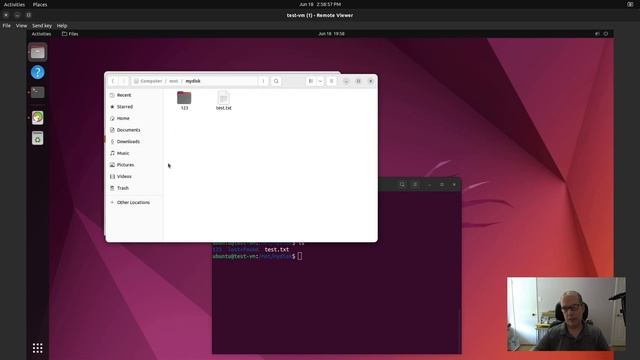Open Pictures in the sidebar
The width and height of the screenshot is (640, 360).
click(x=134, y=165)
